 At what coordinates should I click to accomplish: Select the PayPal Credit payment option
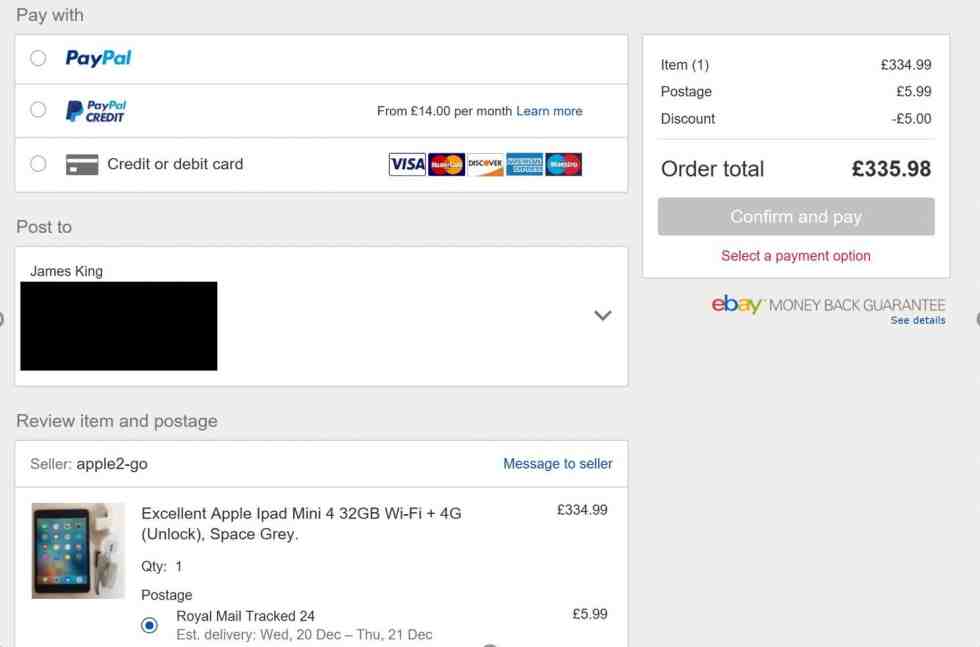[x=37, y=110]
